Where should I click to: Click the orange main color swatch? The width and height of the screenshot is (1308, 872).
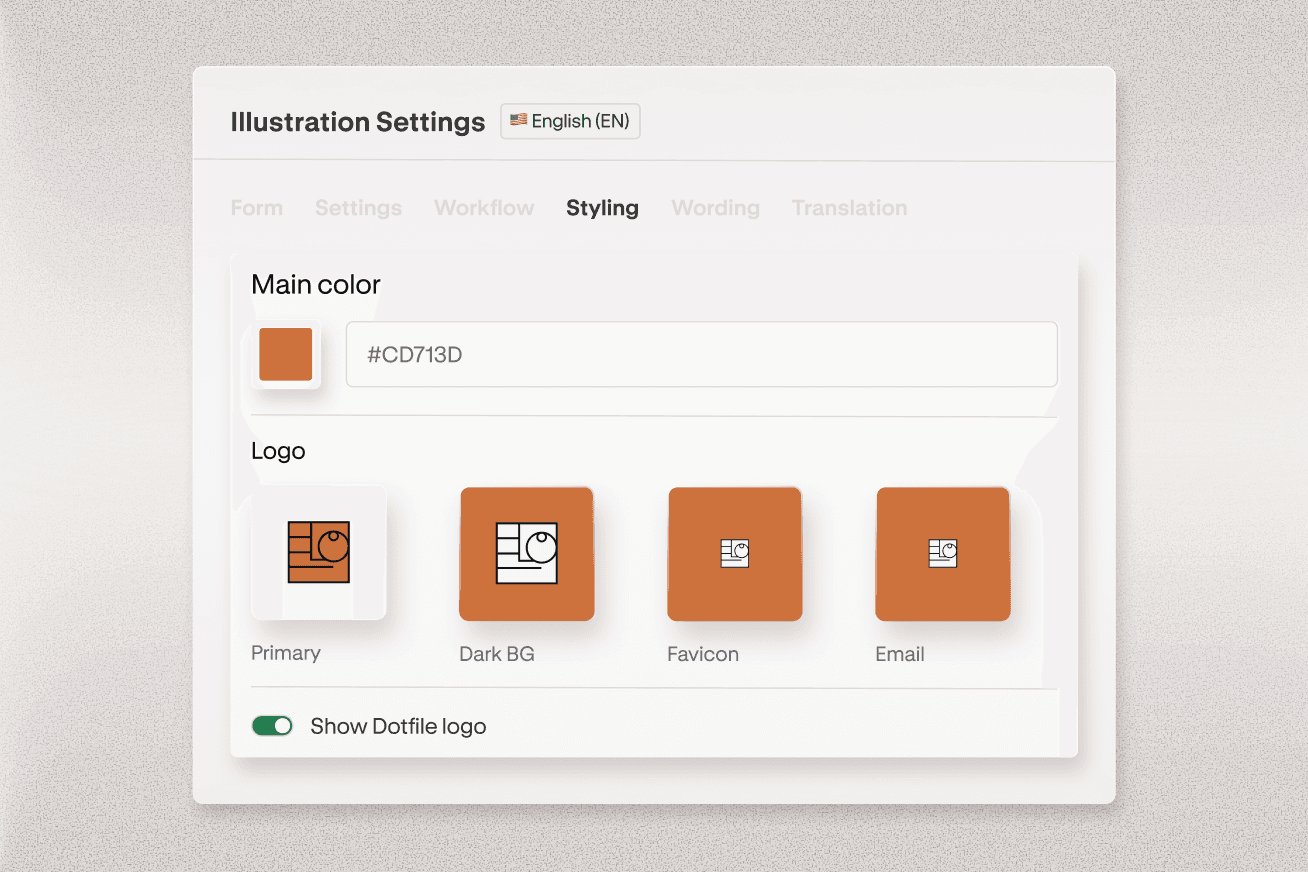tap(286, 354)
